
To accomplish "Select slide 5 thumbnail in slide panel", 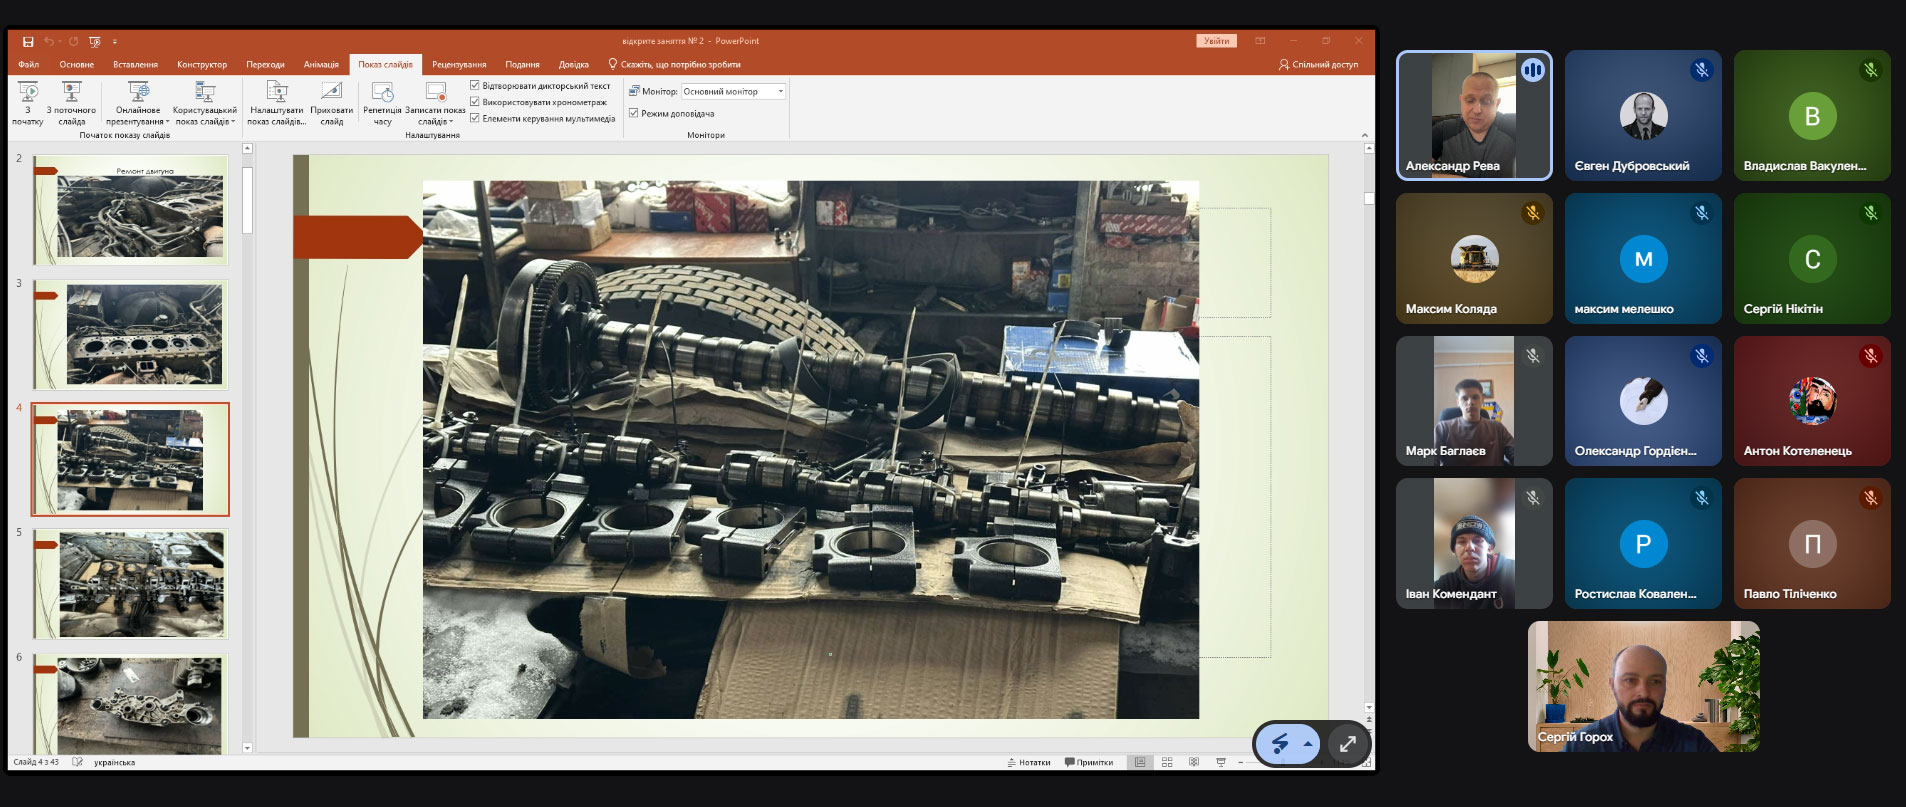I will [131, 584].
